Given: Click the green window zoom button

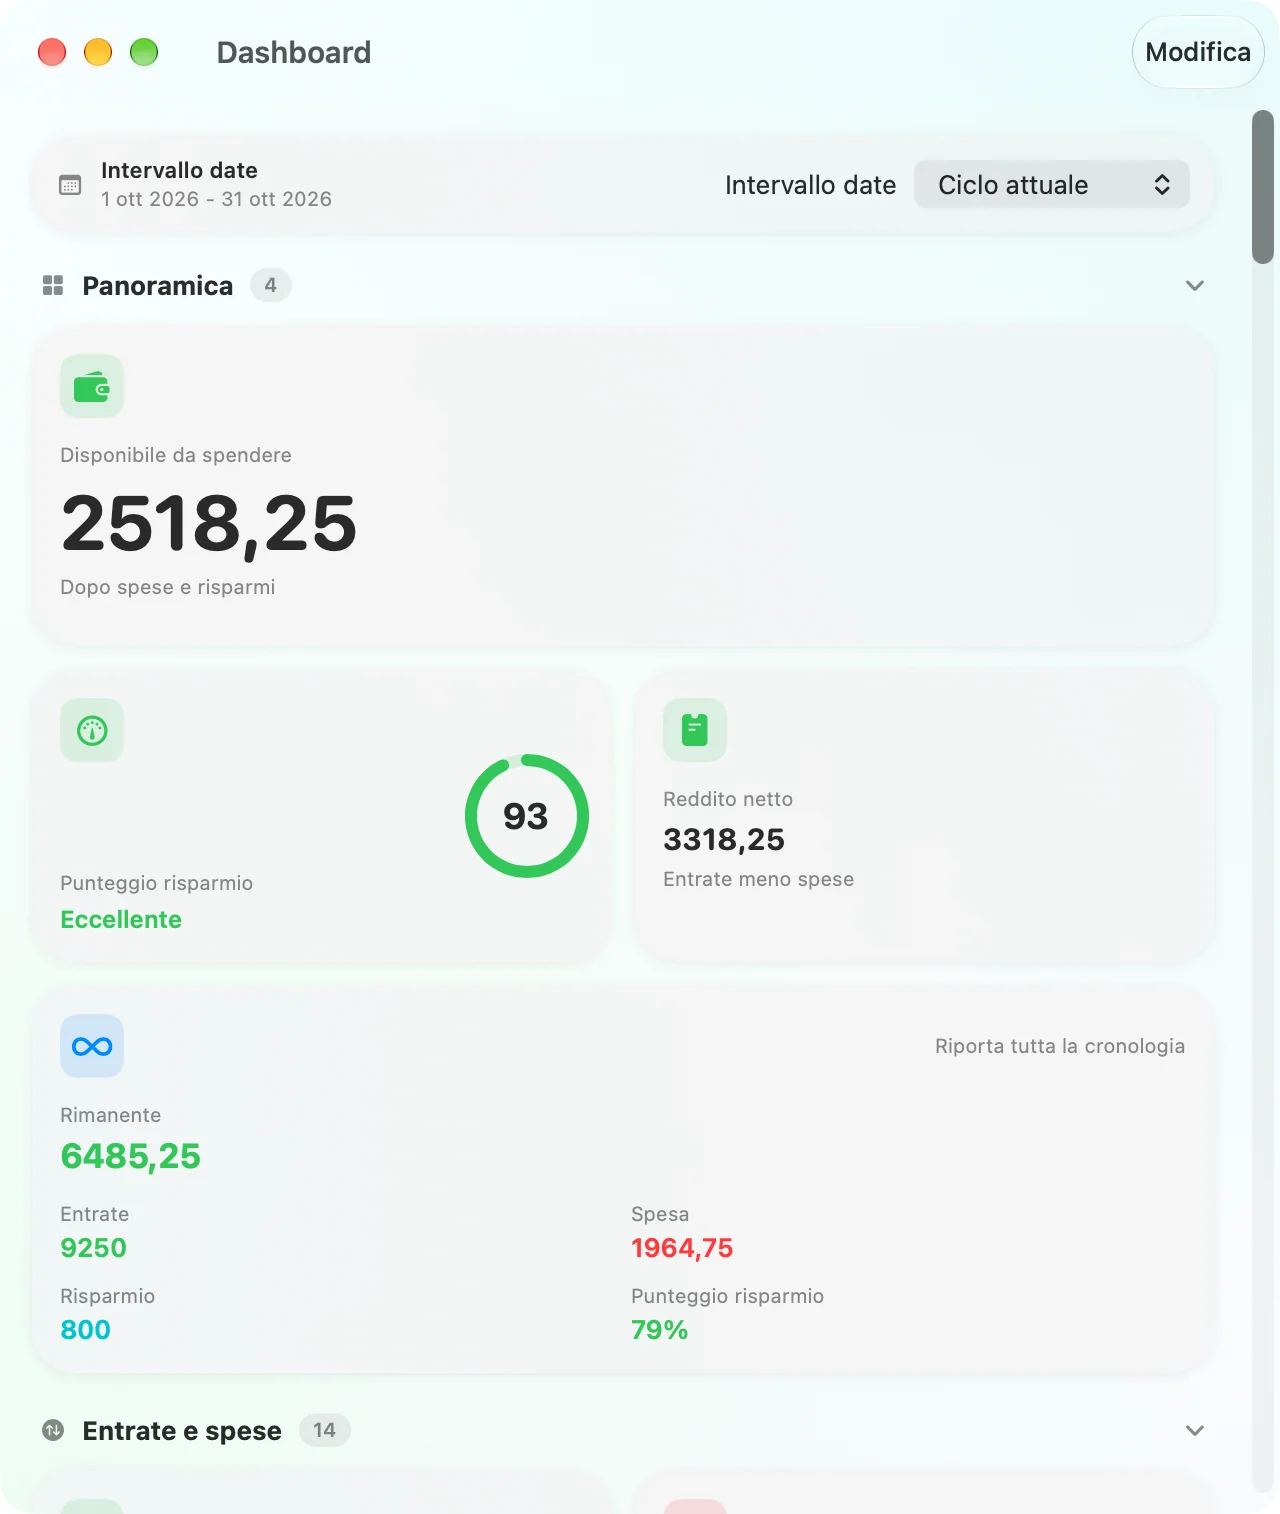Looking at the screenshot, I should tap(144, 52).
